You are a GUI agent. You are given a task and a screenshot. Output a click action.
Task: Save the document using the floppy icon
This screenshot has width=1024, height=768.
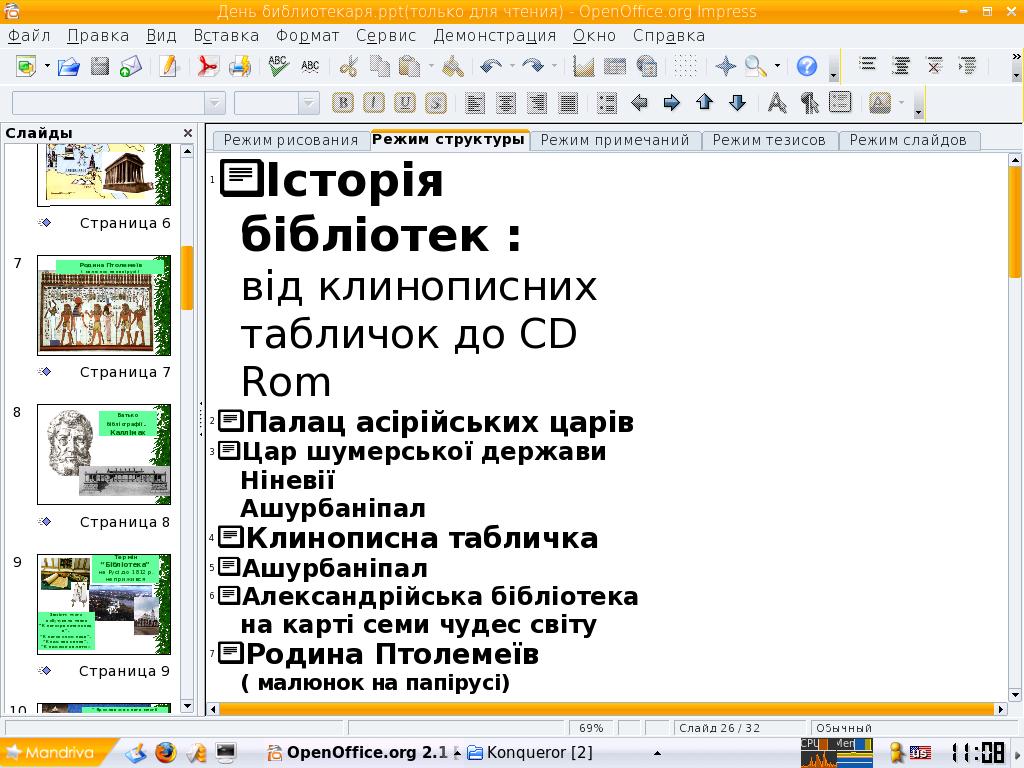point(100,66)
